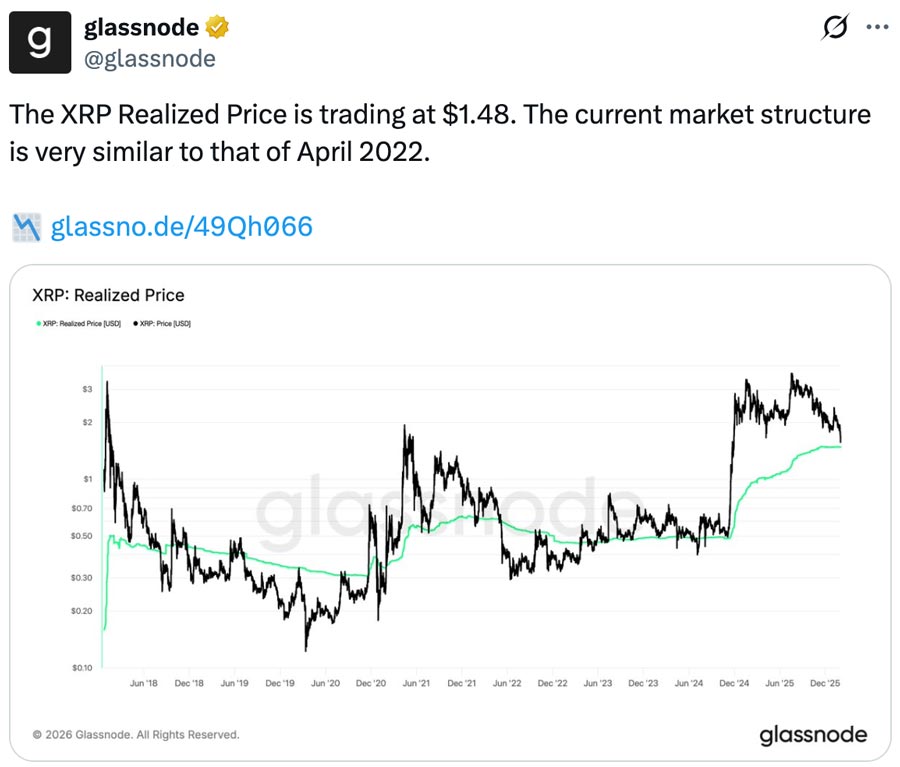900x767 pixels.
Task: Click the Dec '24 x-axis label
Action: pyautogui.click(x=735, y=684)
